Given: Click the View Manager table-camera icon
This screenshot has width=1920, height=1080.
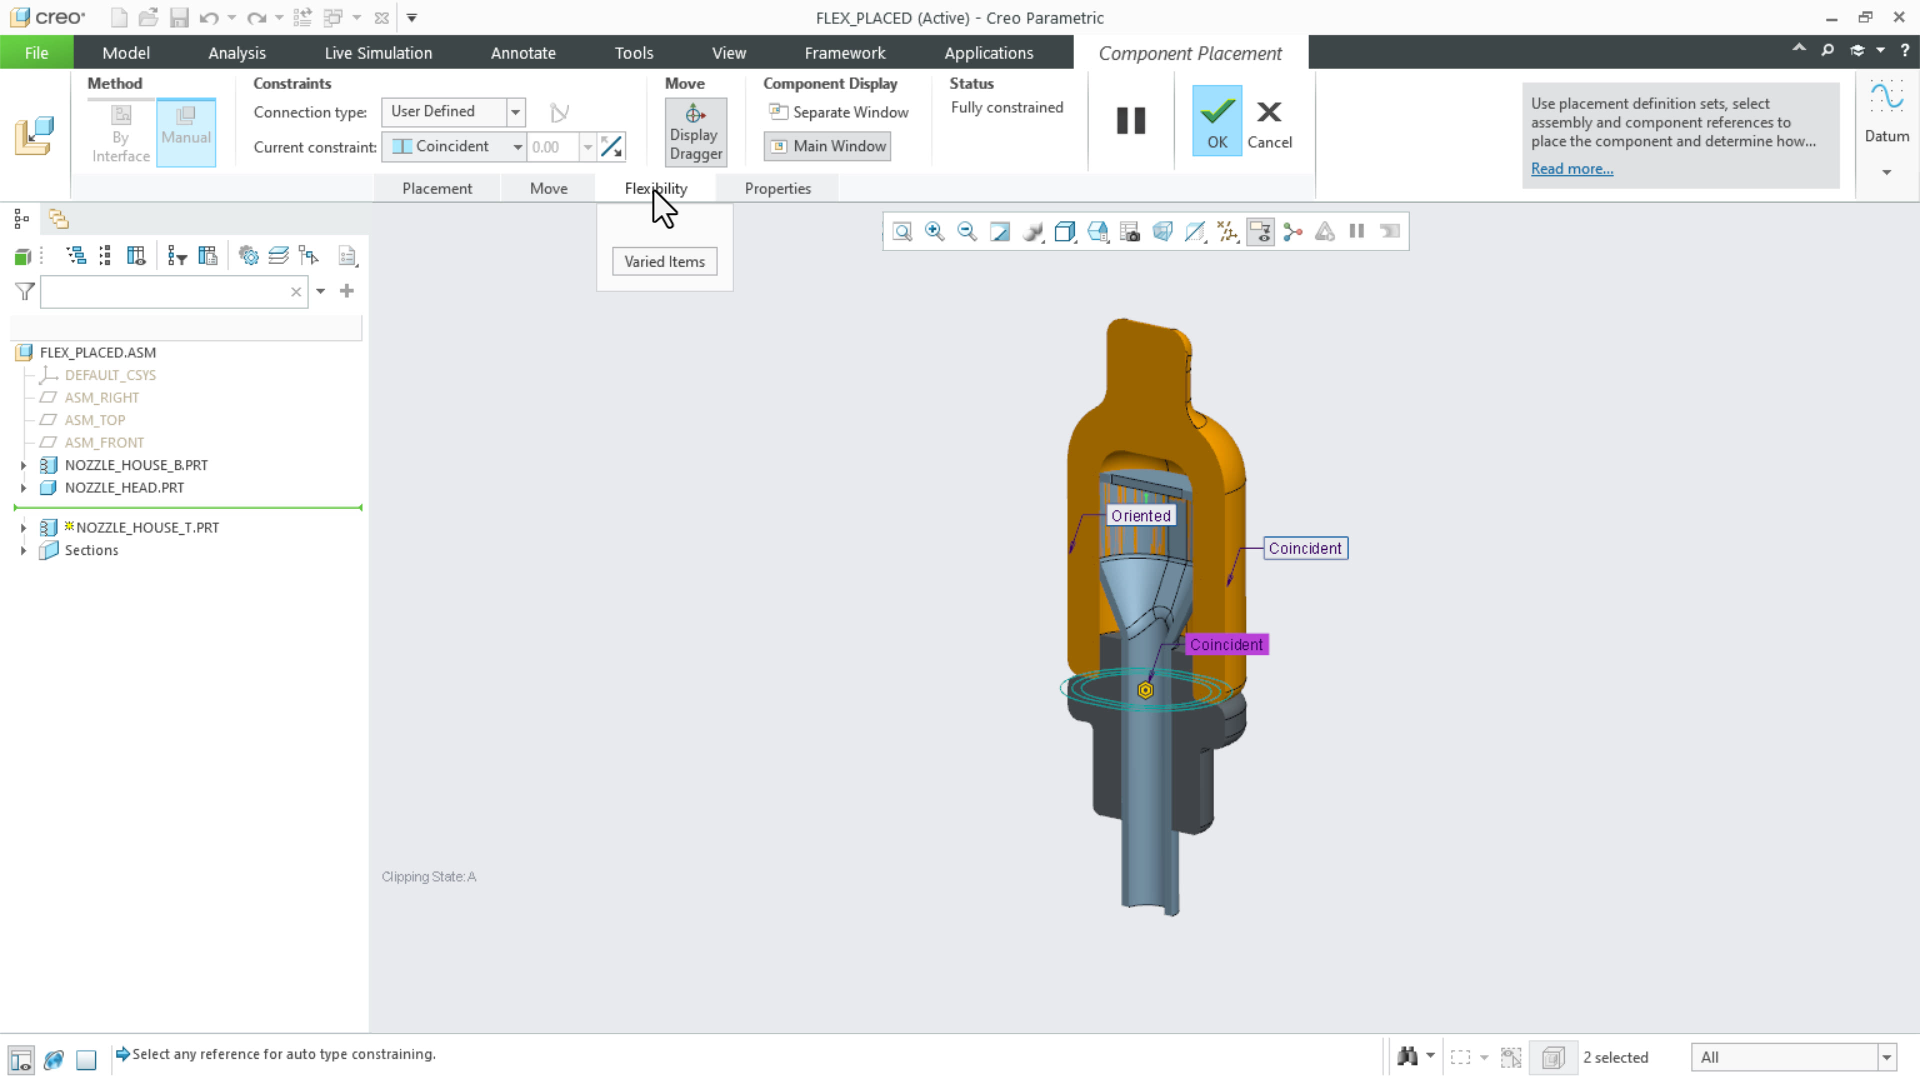Looking at the screenshot, I should [1130, 232].
